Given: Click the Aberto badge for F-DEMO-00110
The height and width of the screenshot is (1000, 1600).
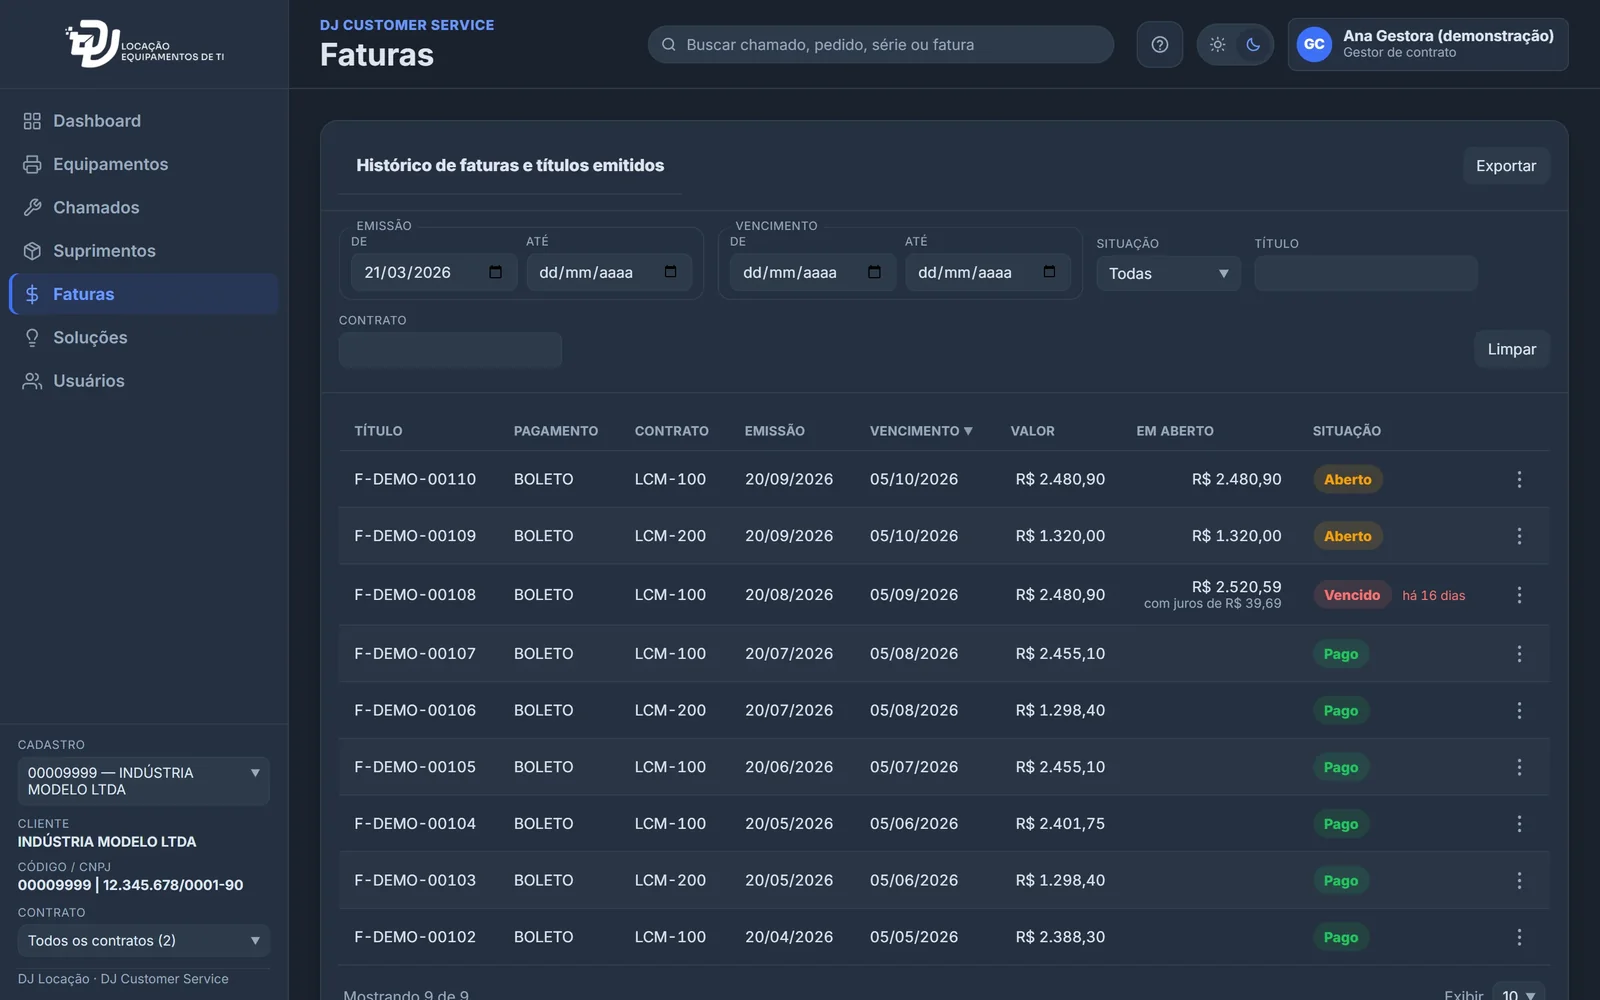Looking at the screenshot, I should click(1347, 479).
